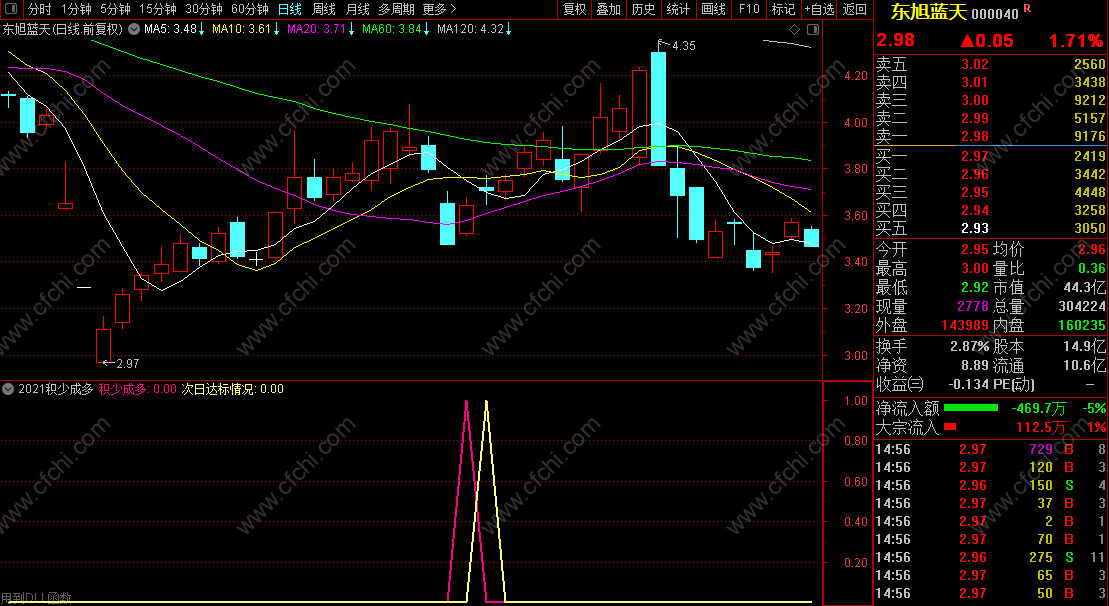The image size is (1109, 606).
Task: Click the 换手 2.87% turnover value
Action: [x=970, y=346]
